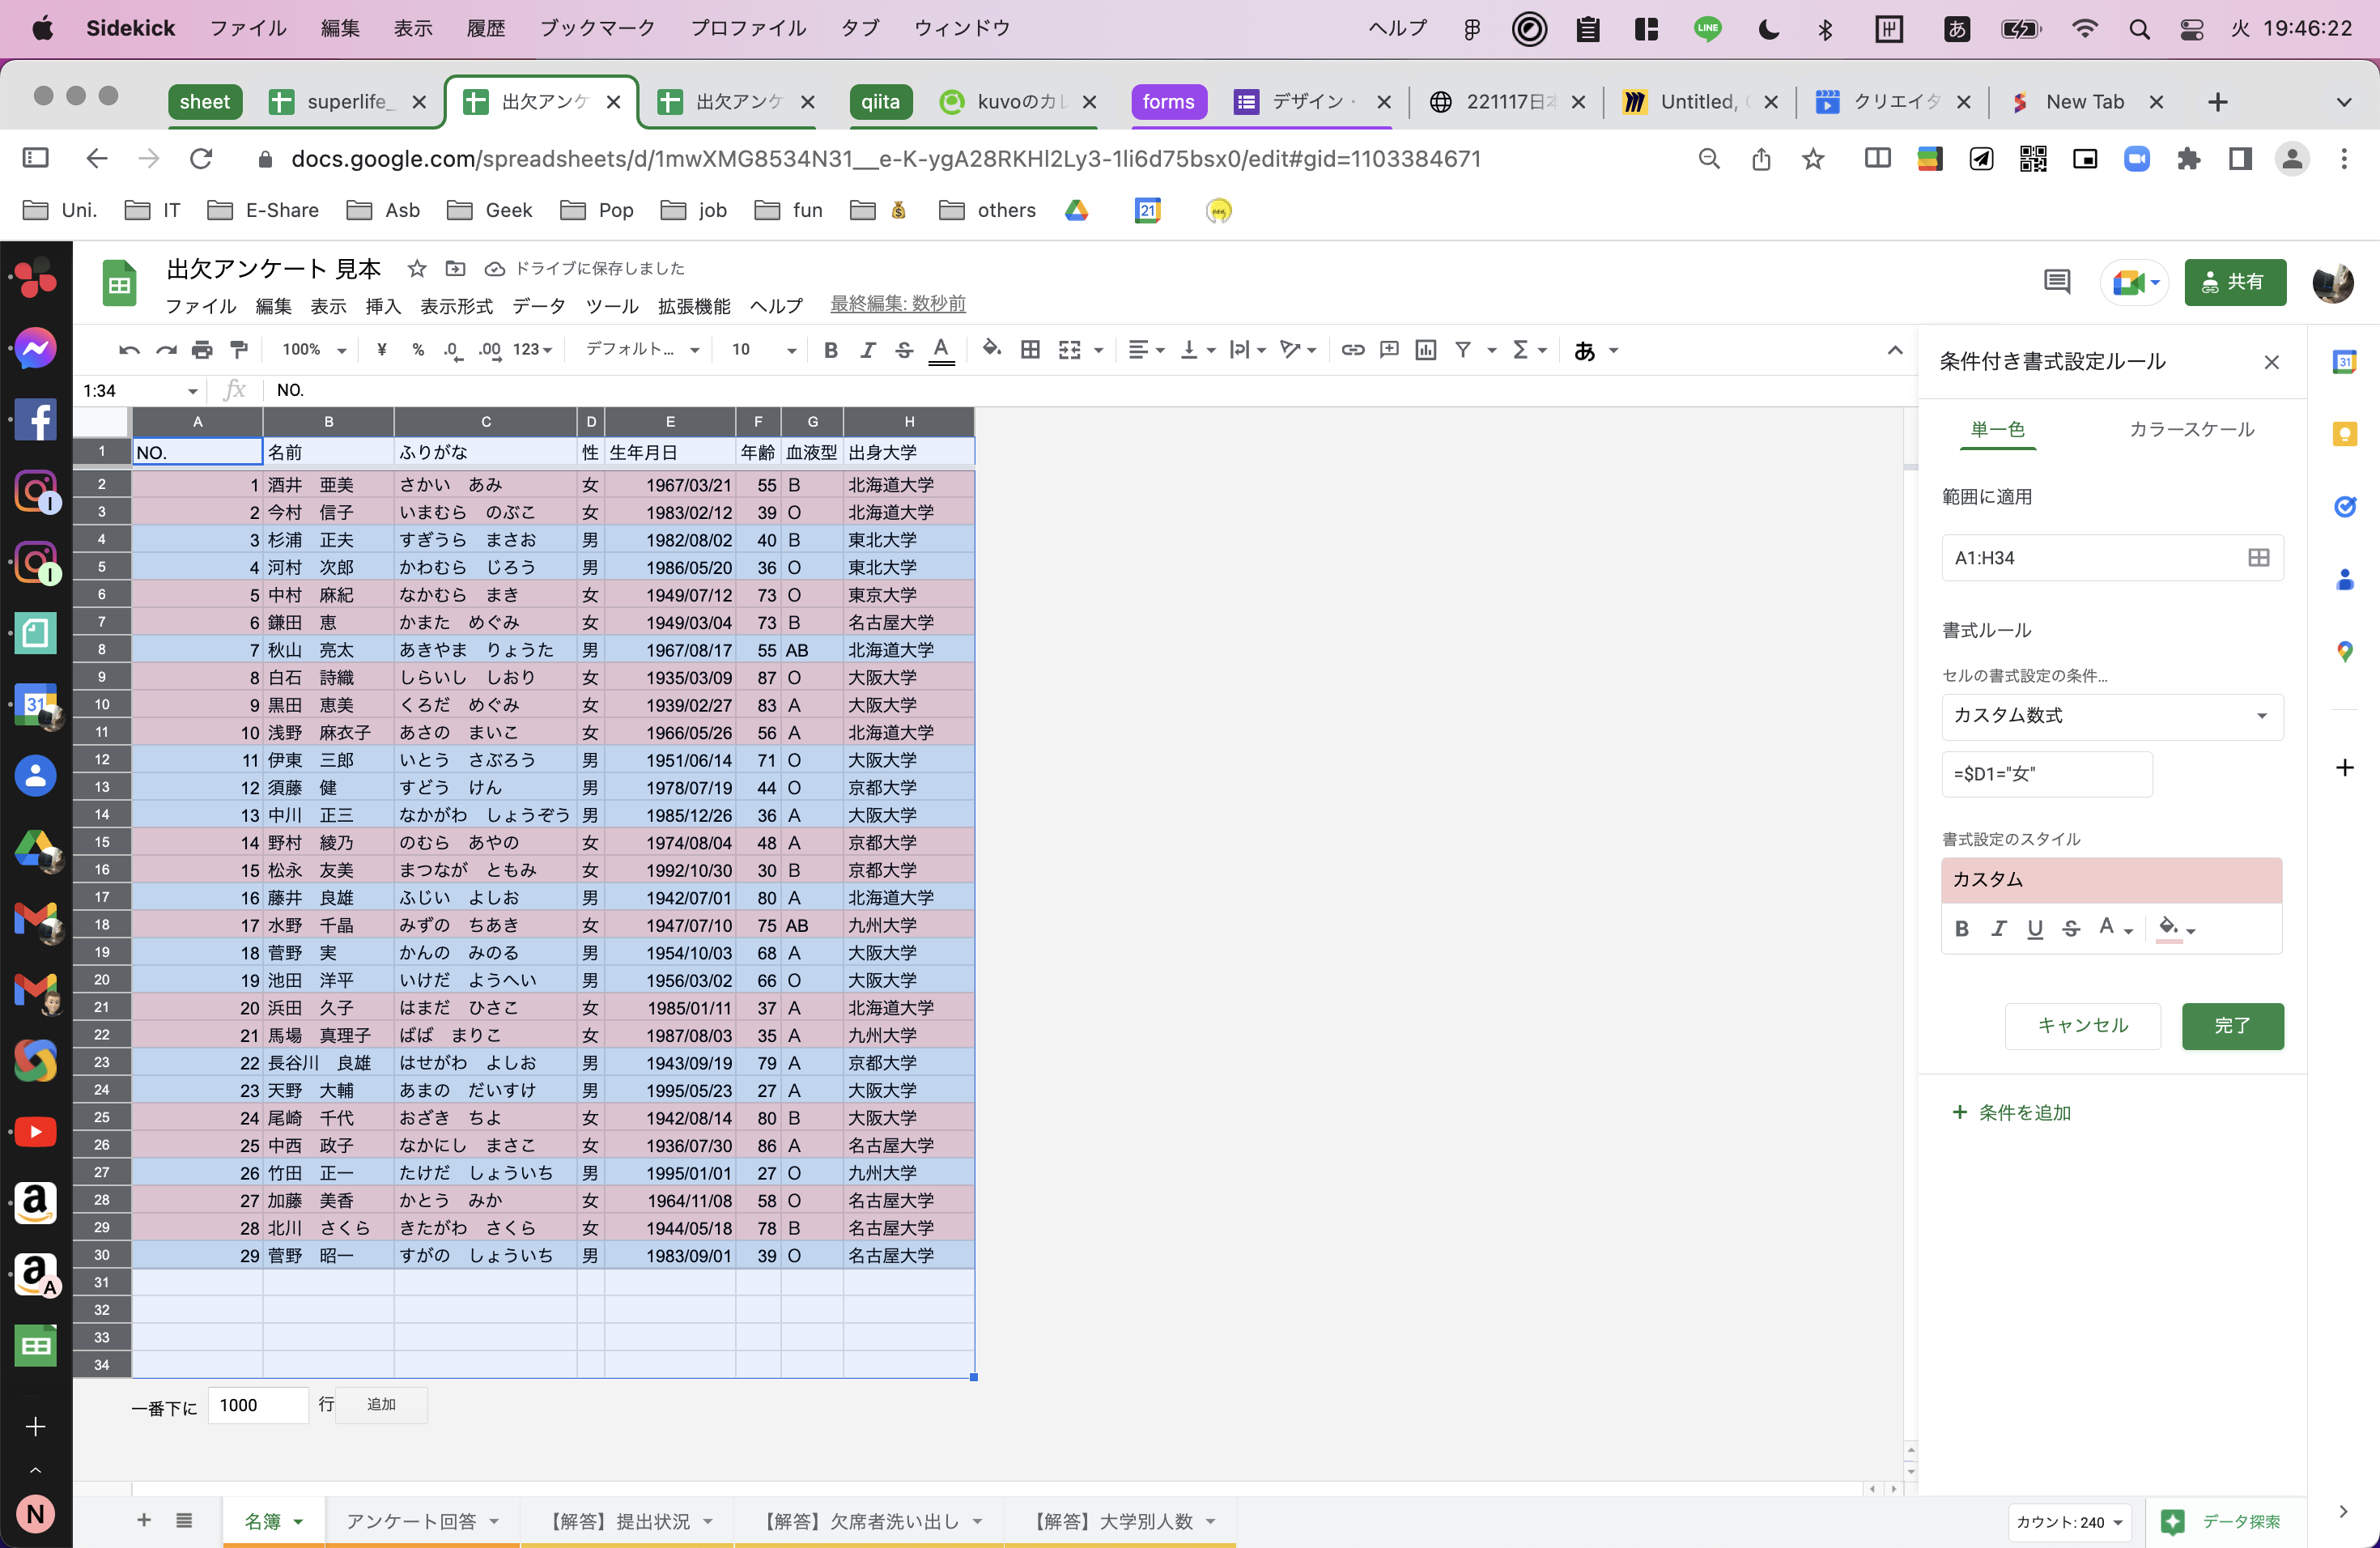The width and height of the screenshot is (2380, 1548).
Task: Insert a chart from the toolbar
Action: tap(1425, 350)
